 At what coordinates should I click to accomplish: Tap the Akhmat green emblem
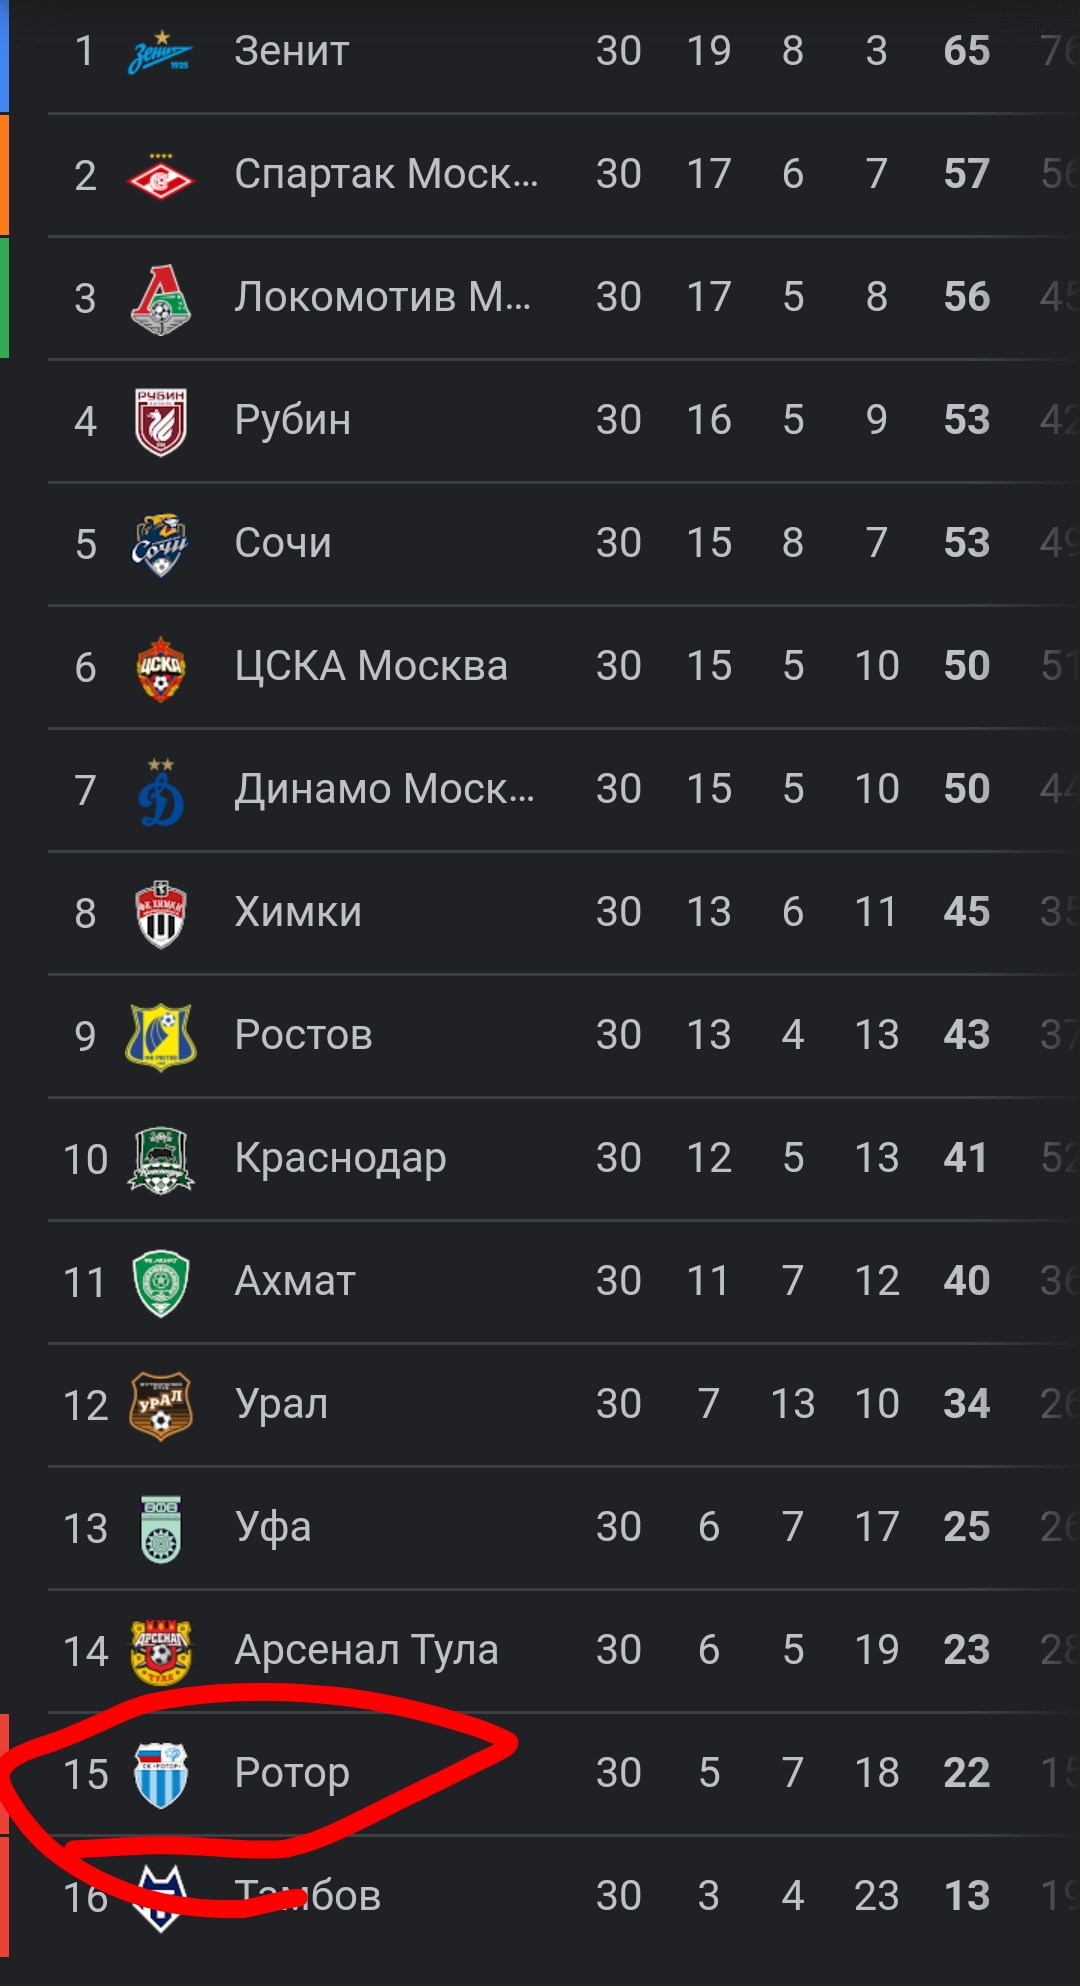click(x=160, y=1283)
